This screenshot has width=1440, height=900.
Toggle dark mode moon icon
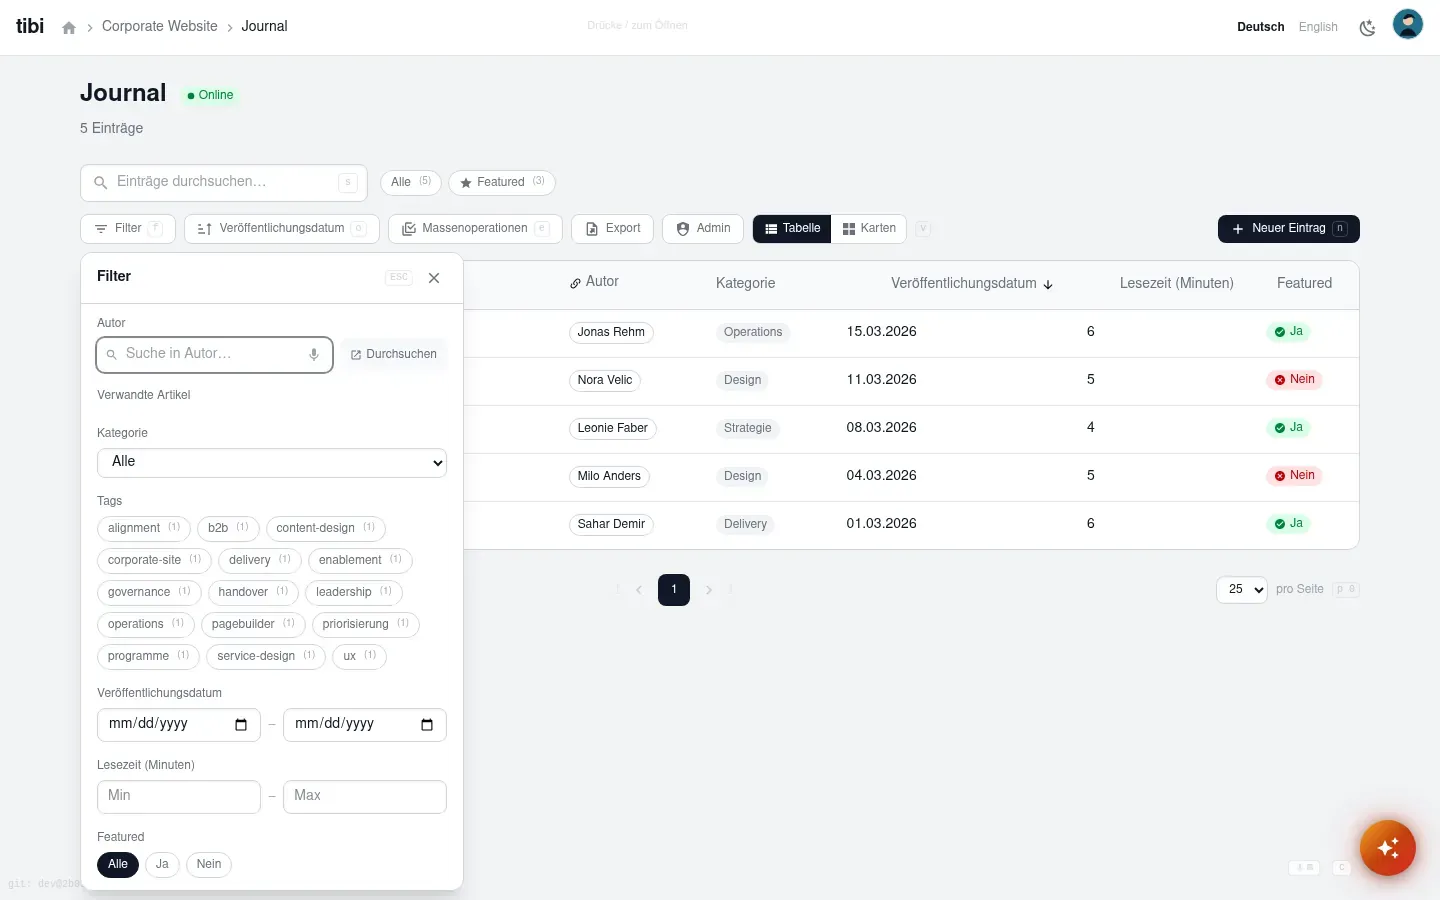click(1367, 27)
